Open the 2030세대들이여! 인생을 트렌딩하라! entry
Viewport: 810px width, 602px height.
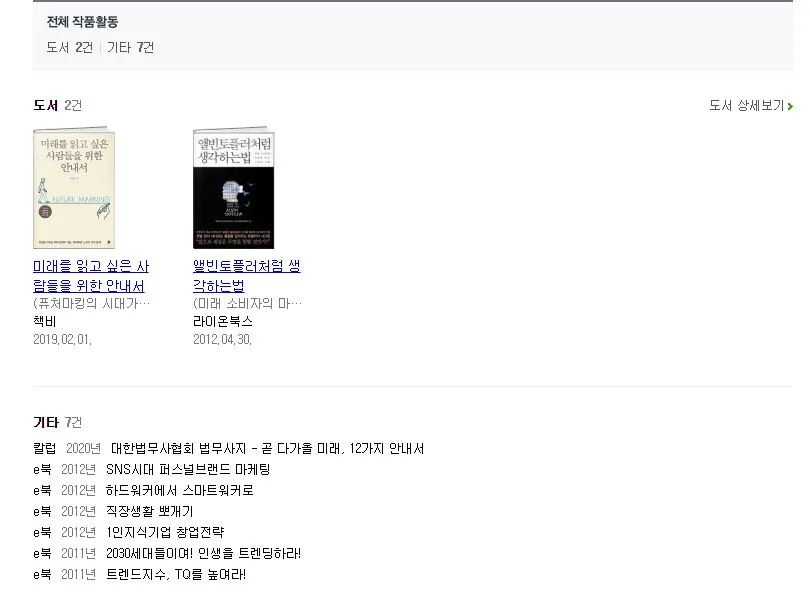[204, 553]
